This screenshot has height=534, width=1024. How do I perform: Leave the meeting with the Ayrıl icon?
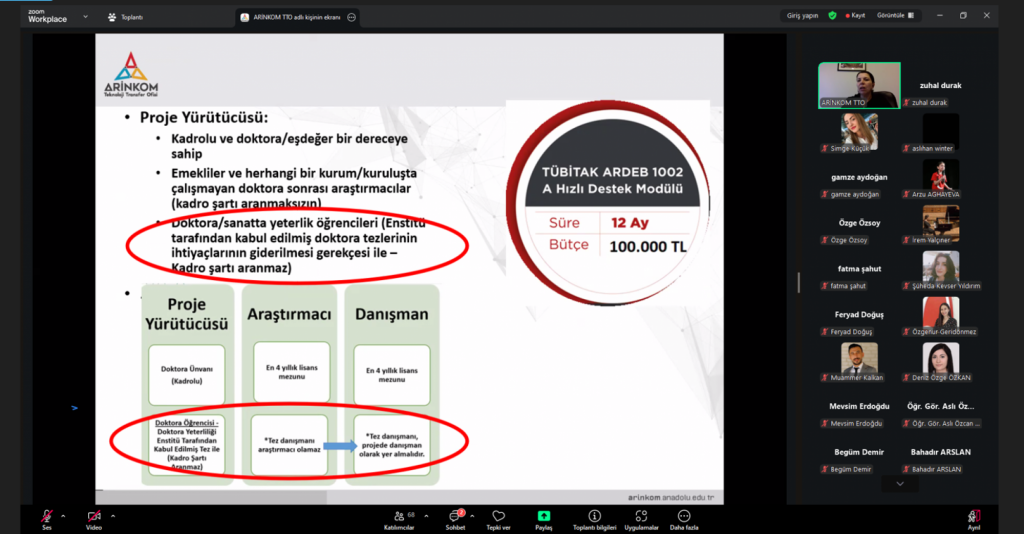[x=974, y=516]
